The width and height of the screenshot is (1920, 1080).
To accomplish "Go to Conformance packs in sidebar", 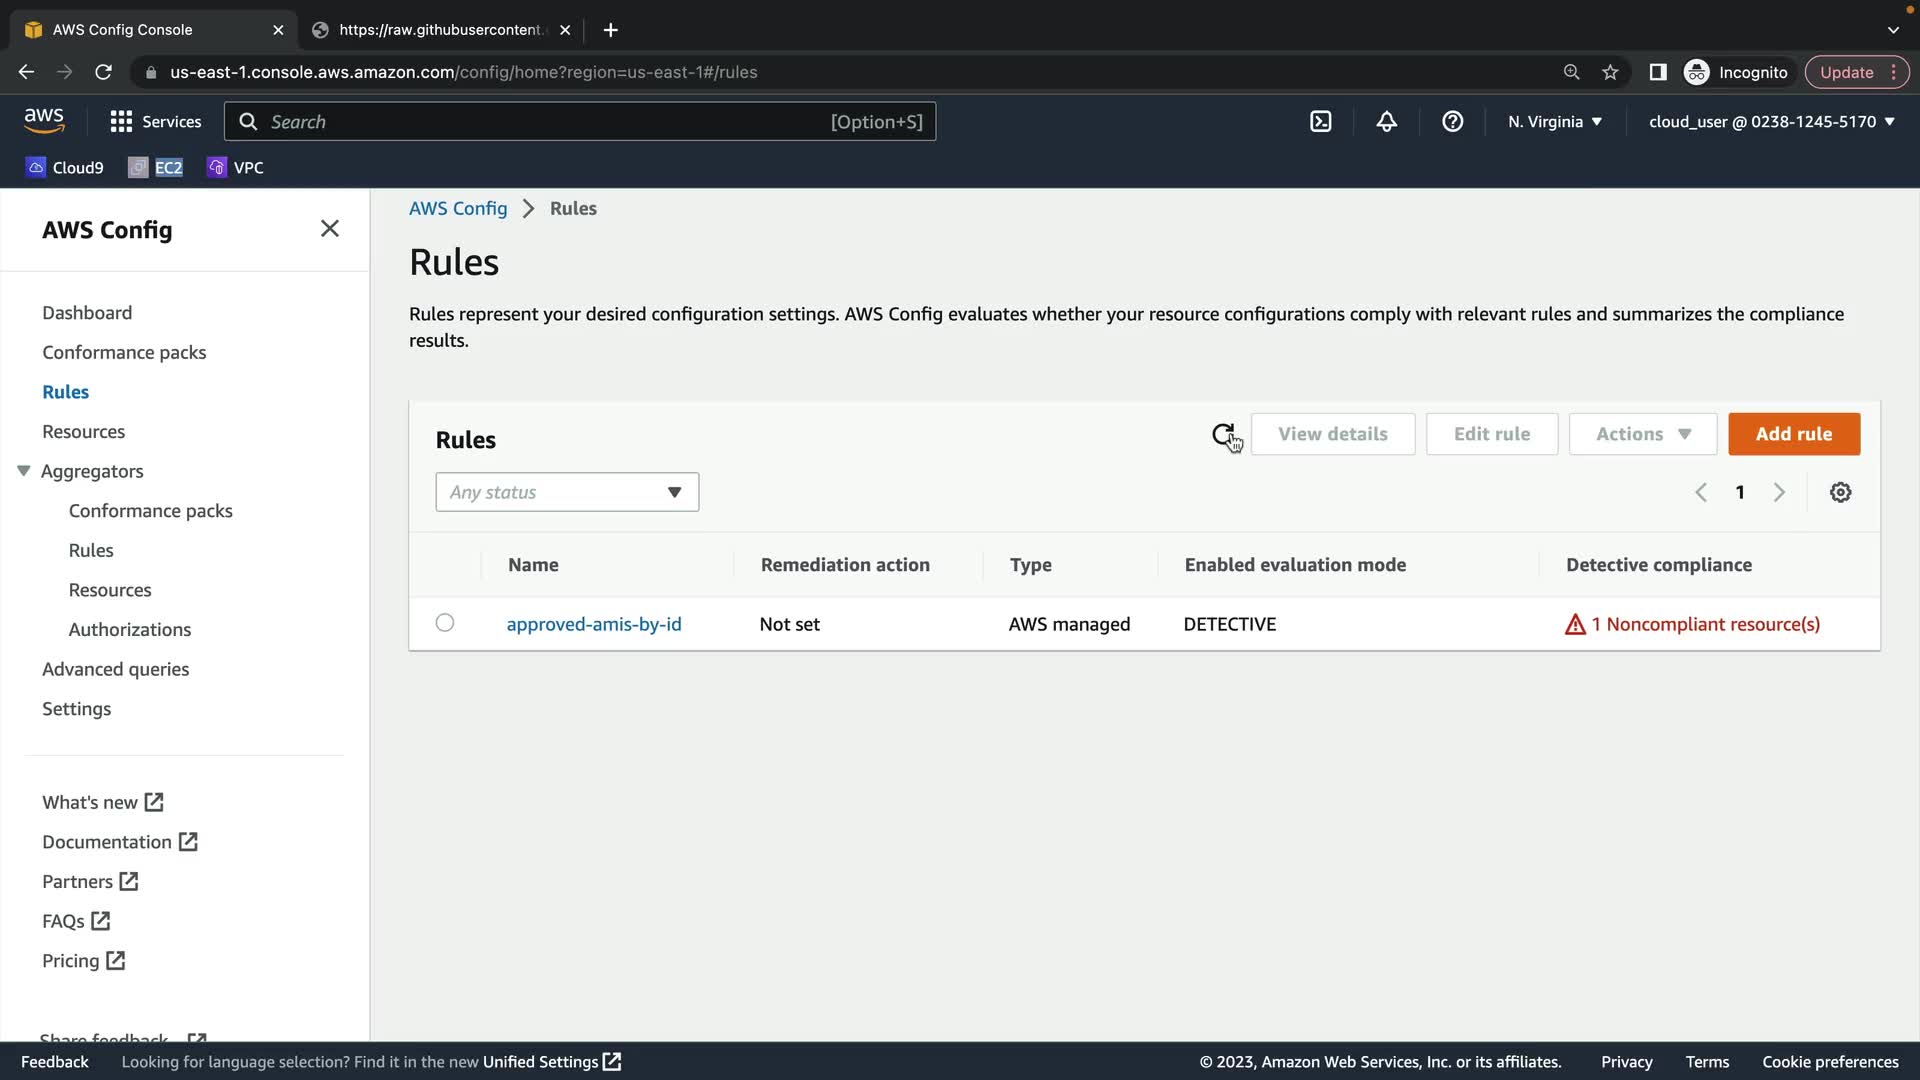I will (124, 352).
